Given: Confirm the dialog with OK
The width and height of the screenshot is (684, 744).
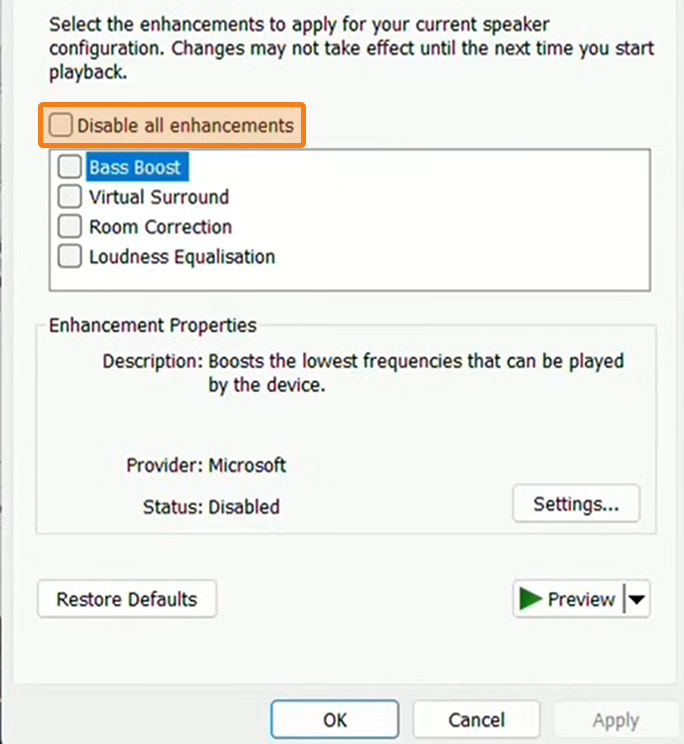Looking at the screenshot, I should point(335,720).
